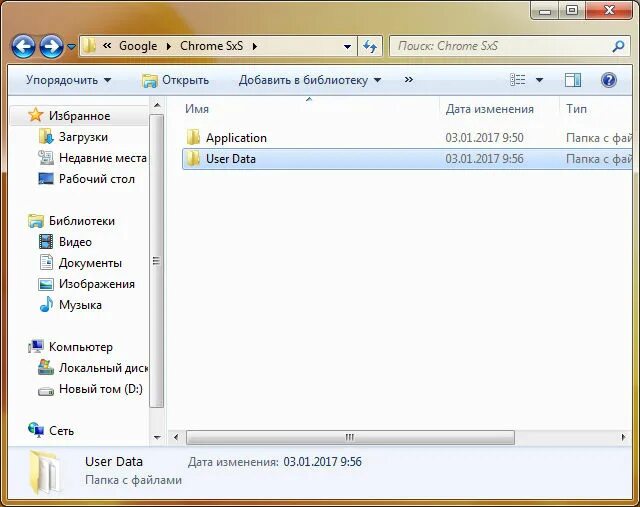This screenshot has width=640, height=507.
Task: Click the Chrome SxS search field
Action: click(500, 46)
